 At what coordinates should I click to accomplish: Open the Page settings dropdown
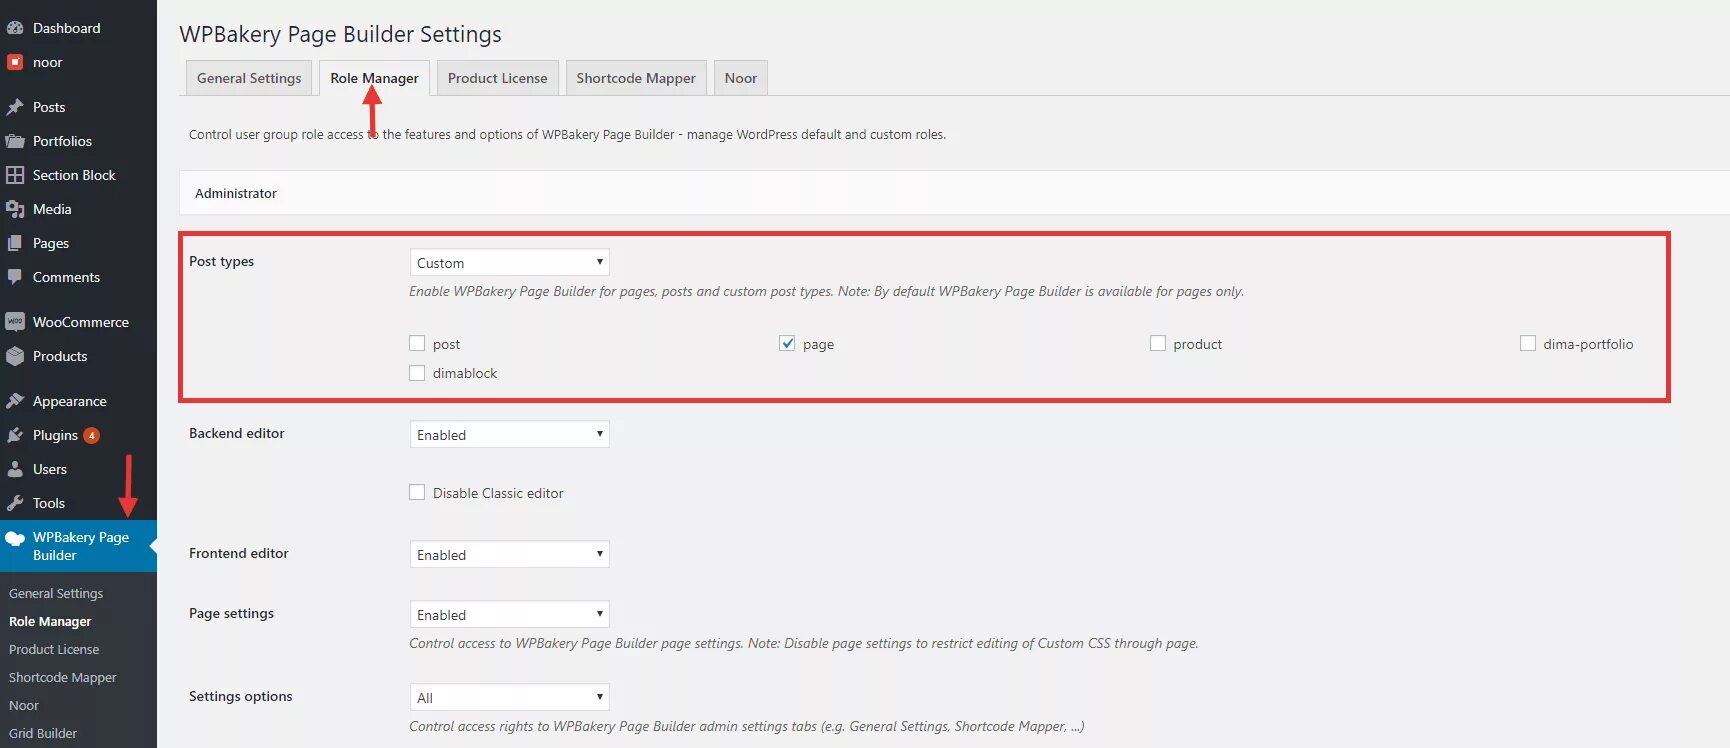[509, 614]
